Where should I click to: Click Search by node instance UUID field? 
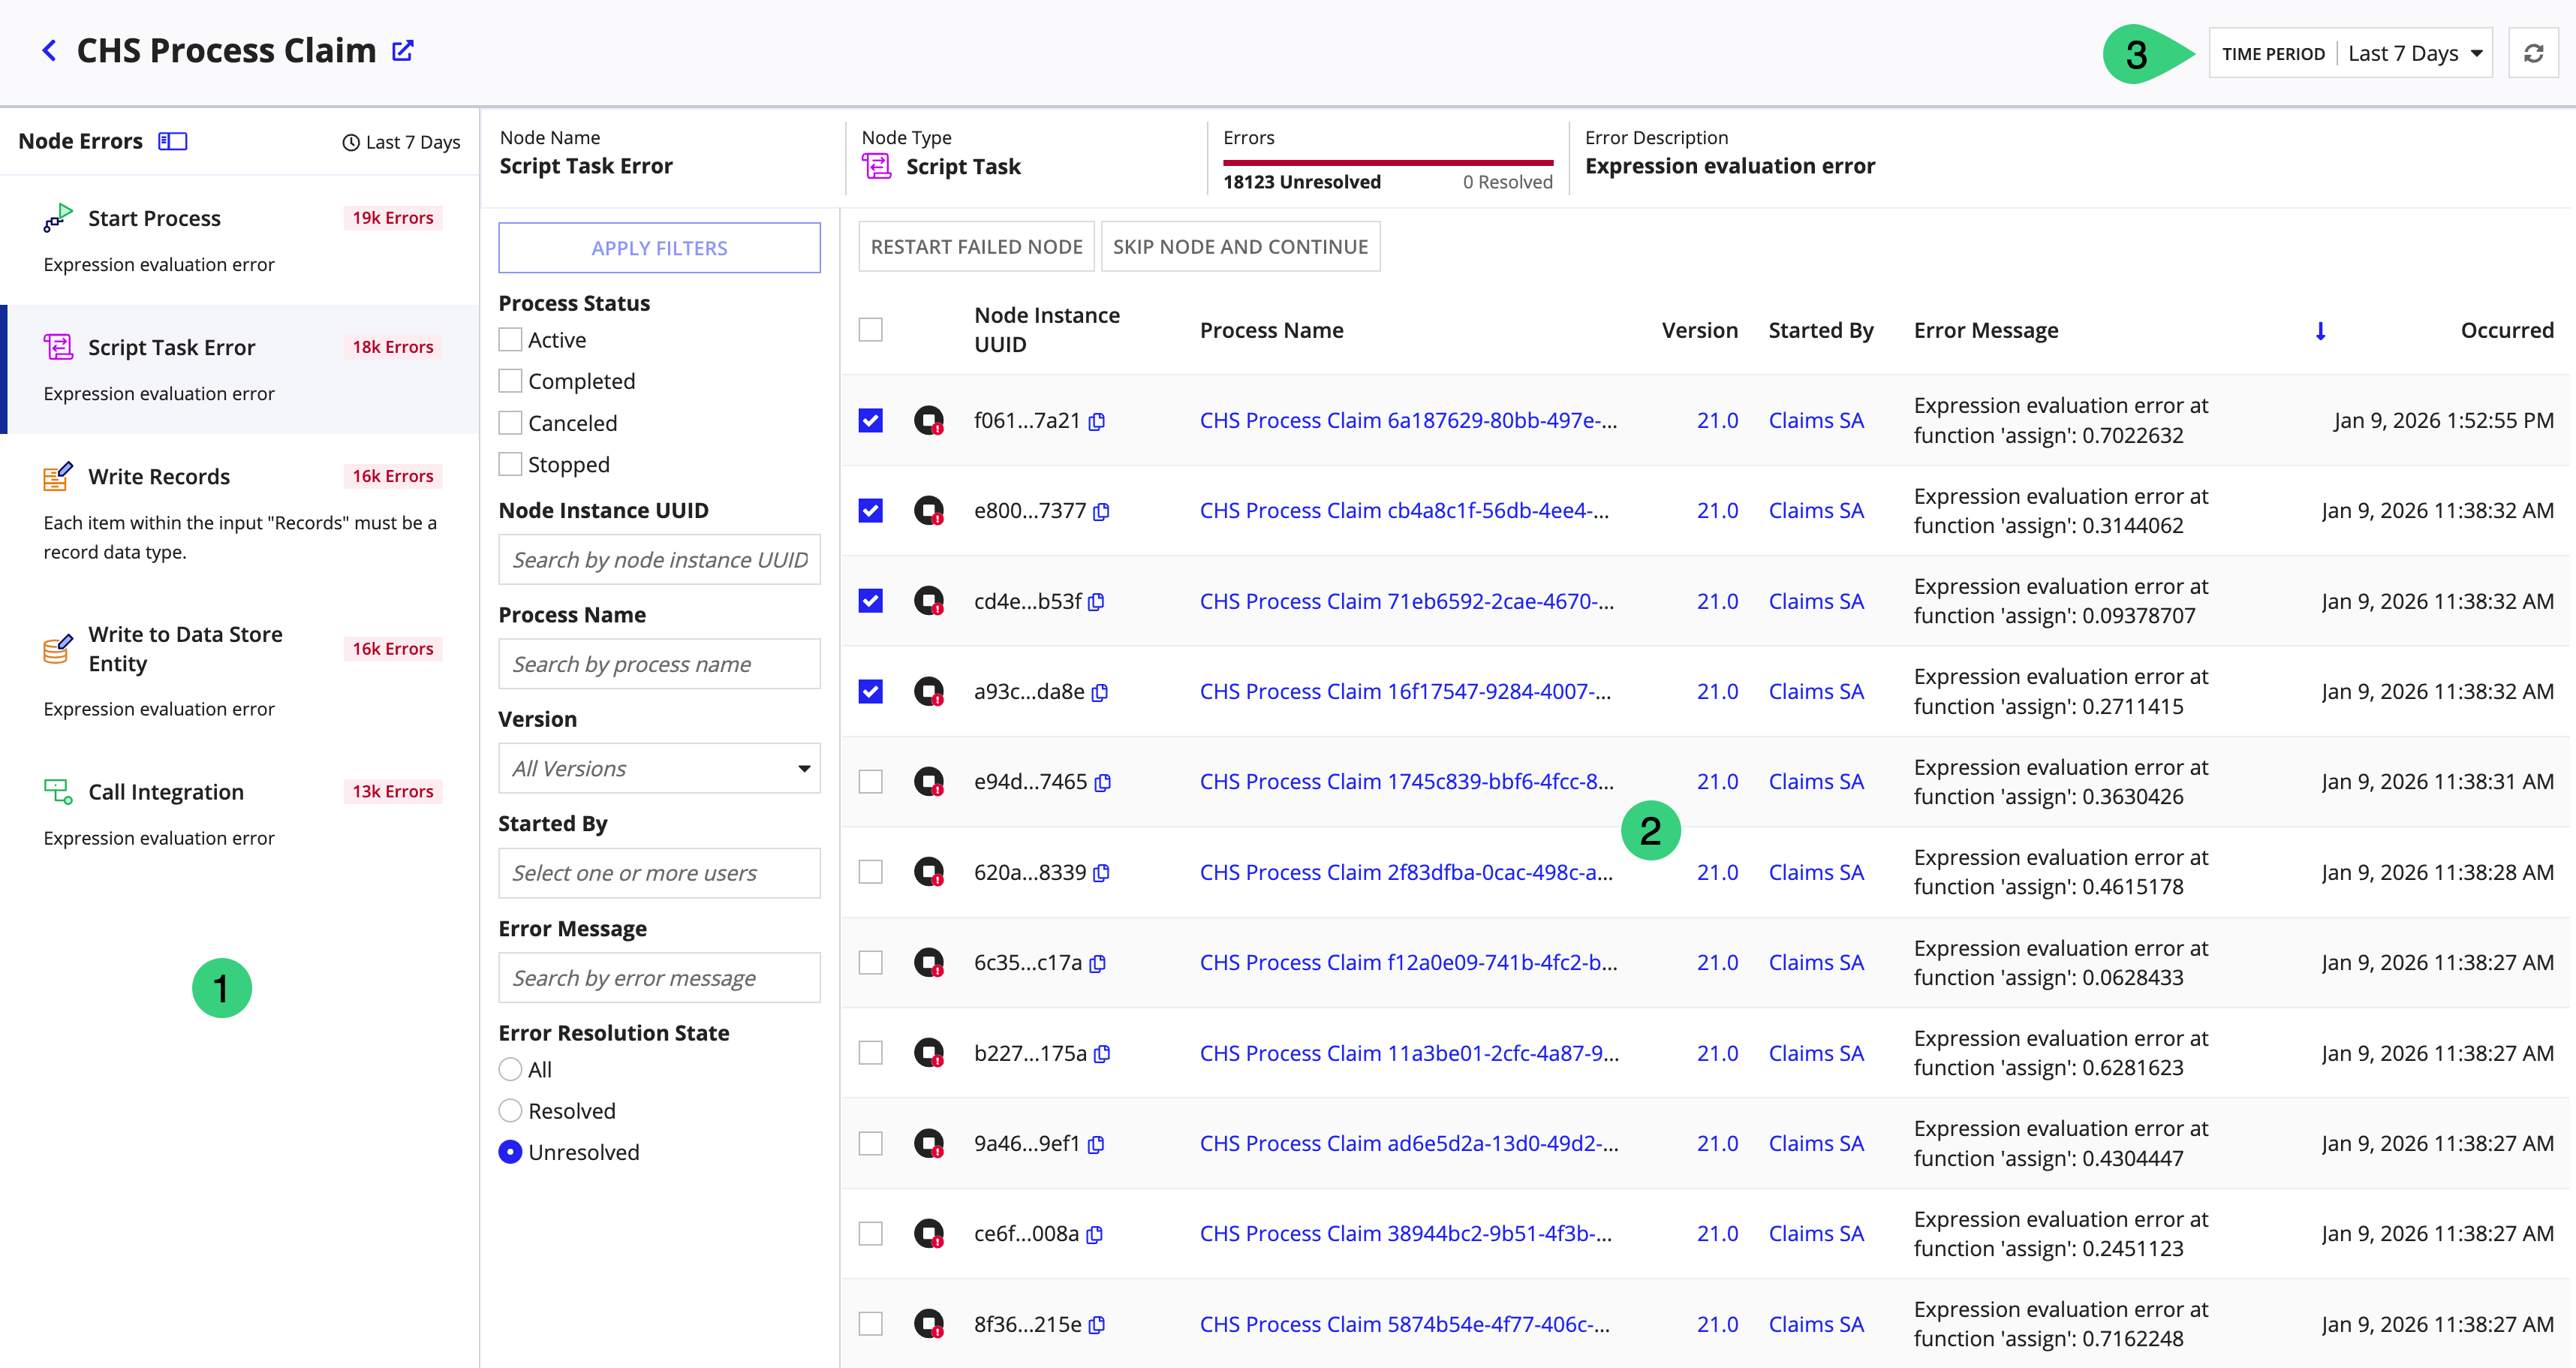point(659,559)
